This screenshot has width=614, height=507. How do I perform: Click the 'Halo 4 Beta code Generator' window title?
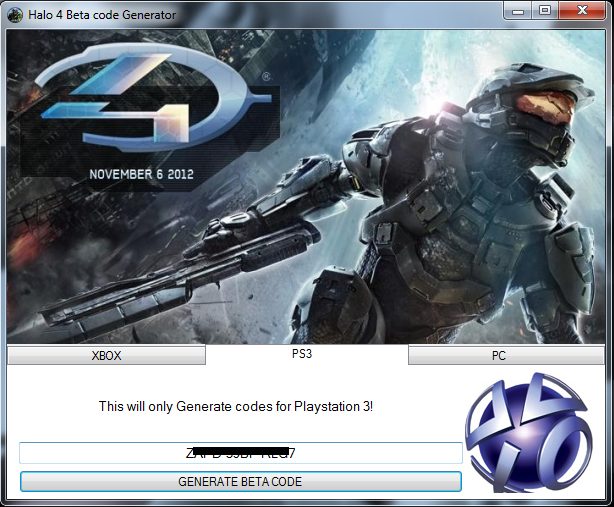tap(102, 15)
